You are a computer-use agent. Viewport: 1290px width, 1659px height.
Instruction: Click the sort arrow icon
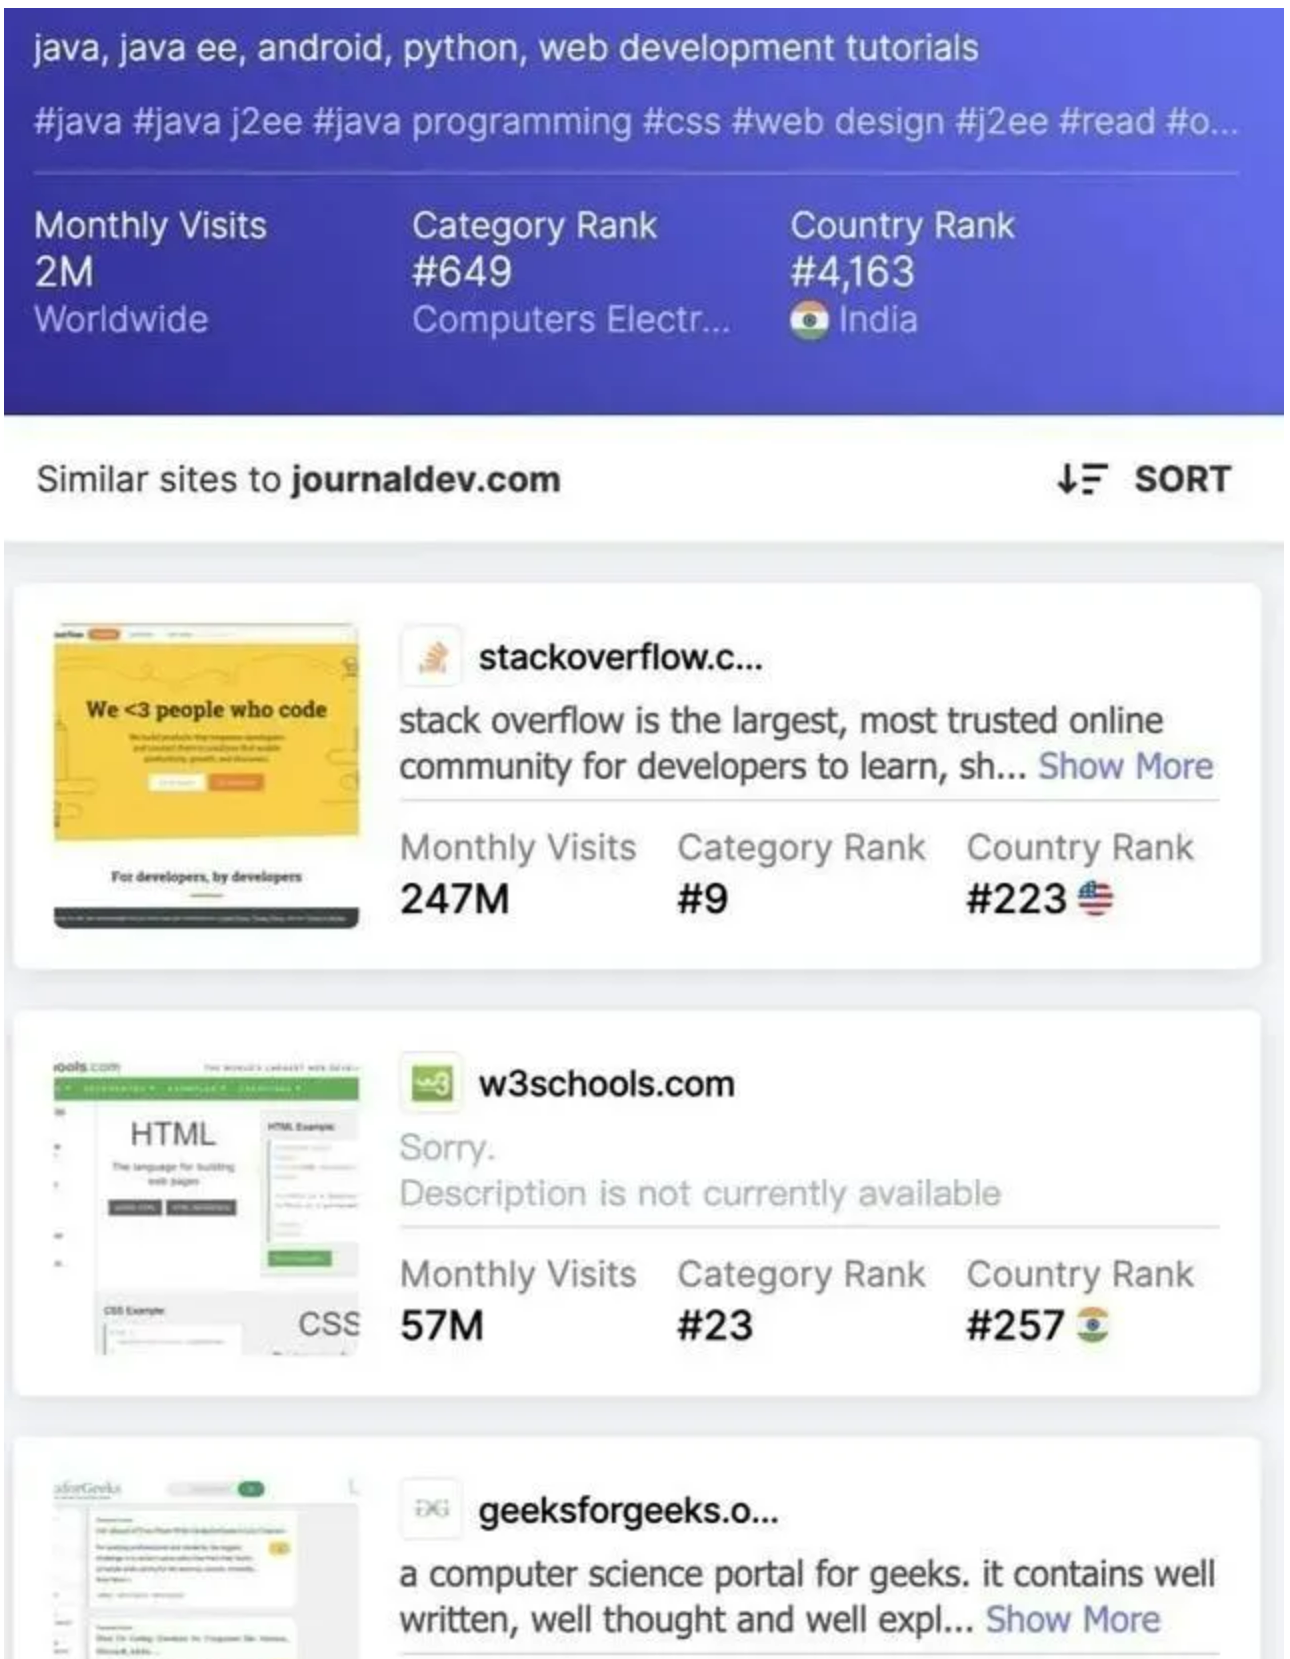pos(1081,479)
